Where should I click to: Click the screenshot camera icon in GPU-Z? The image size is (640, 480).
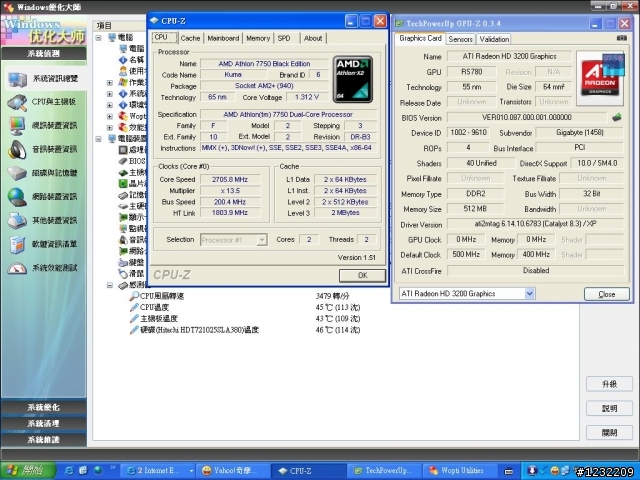[x=622, y=38]
